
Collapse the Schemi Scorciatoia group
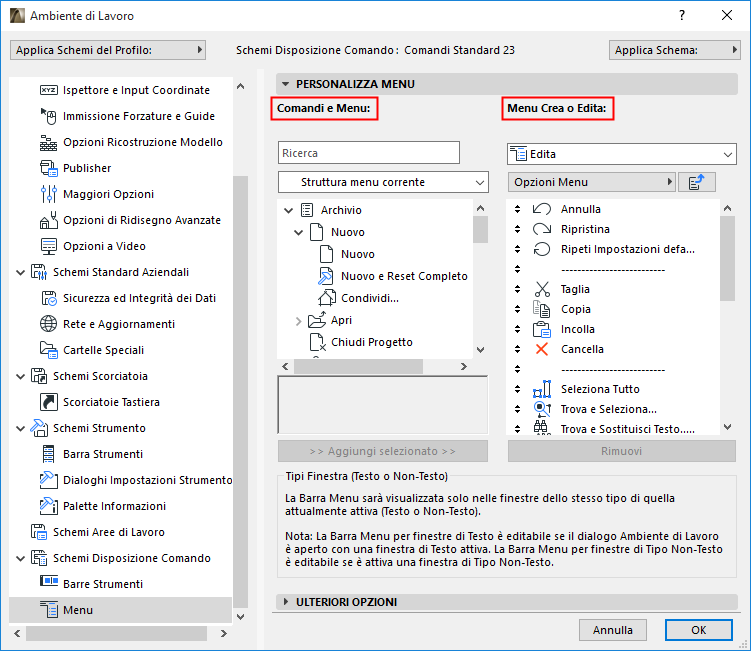click(20, 377)
